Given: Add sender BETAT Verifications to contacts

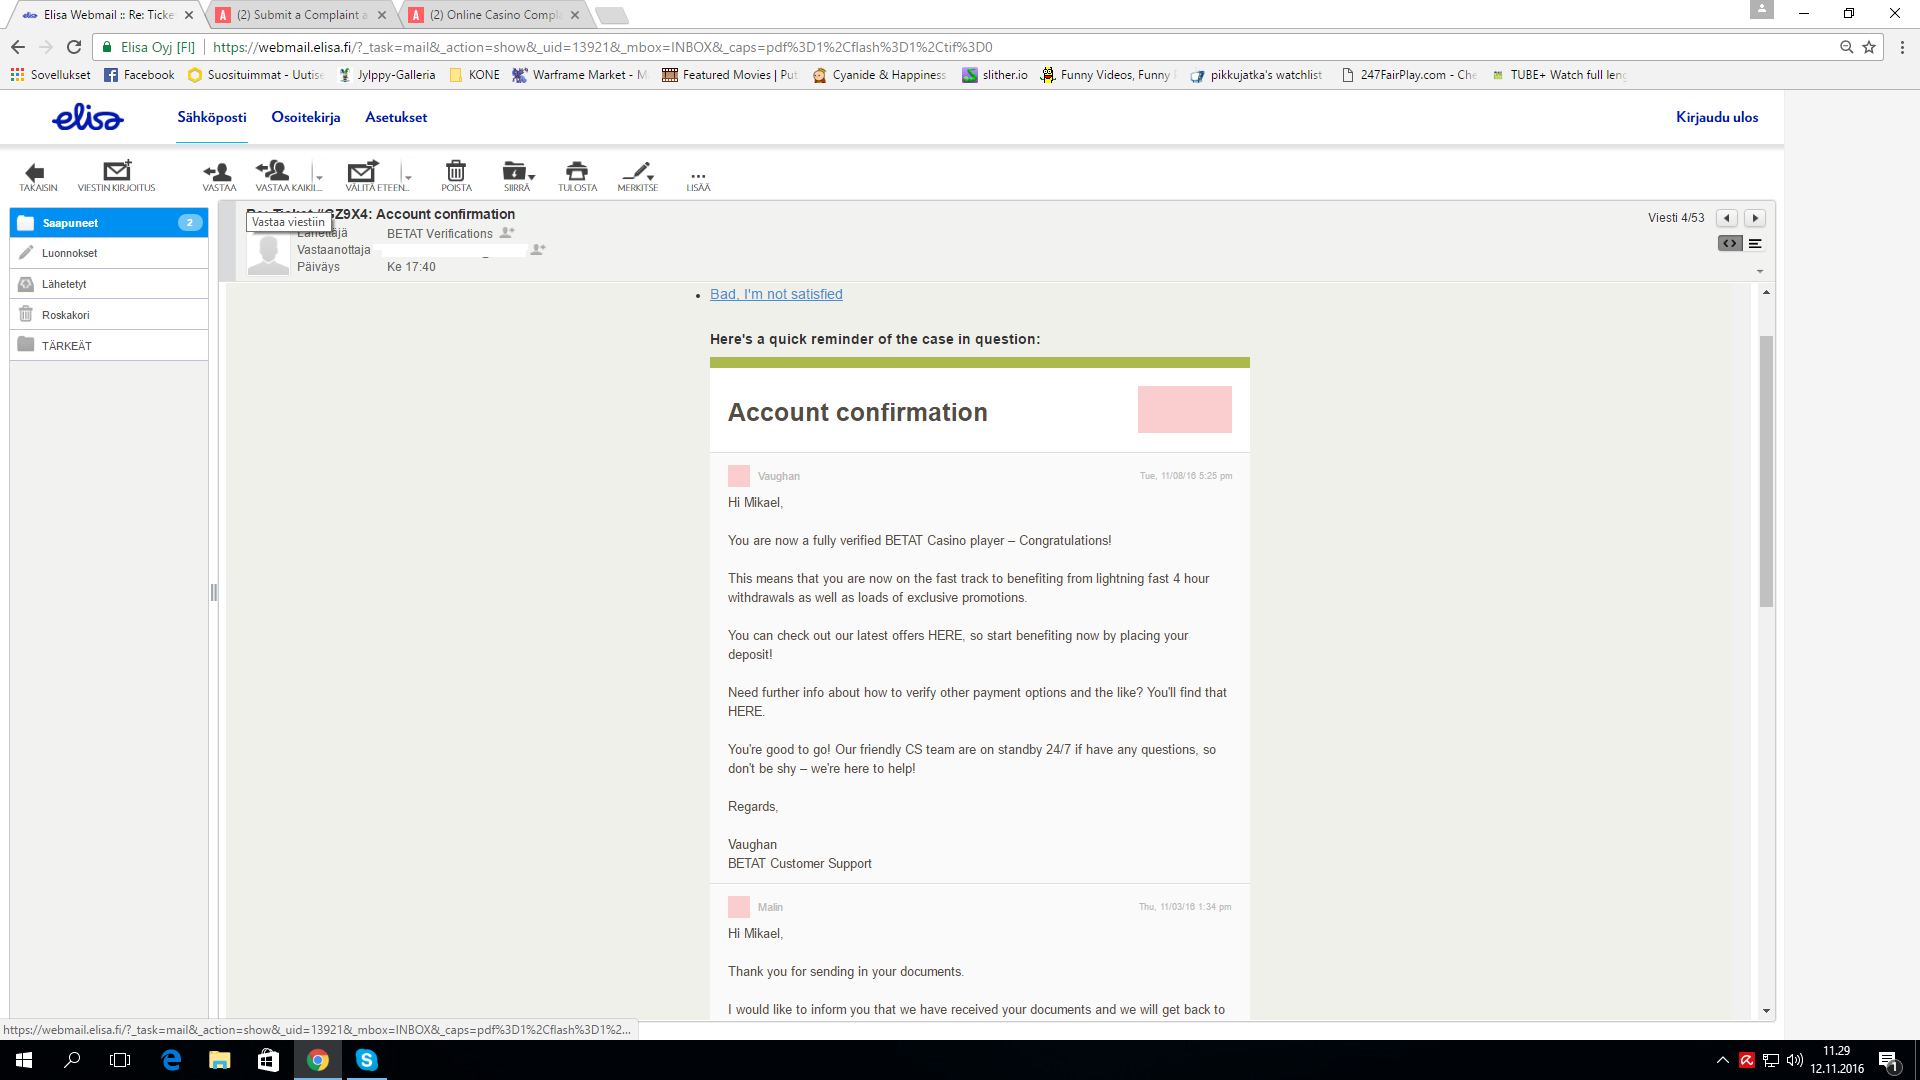Looking at the screenshot, I should (508, 233).
